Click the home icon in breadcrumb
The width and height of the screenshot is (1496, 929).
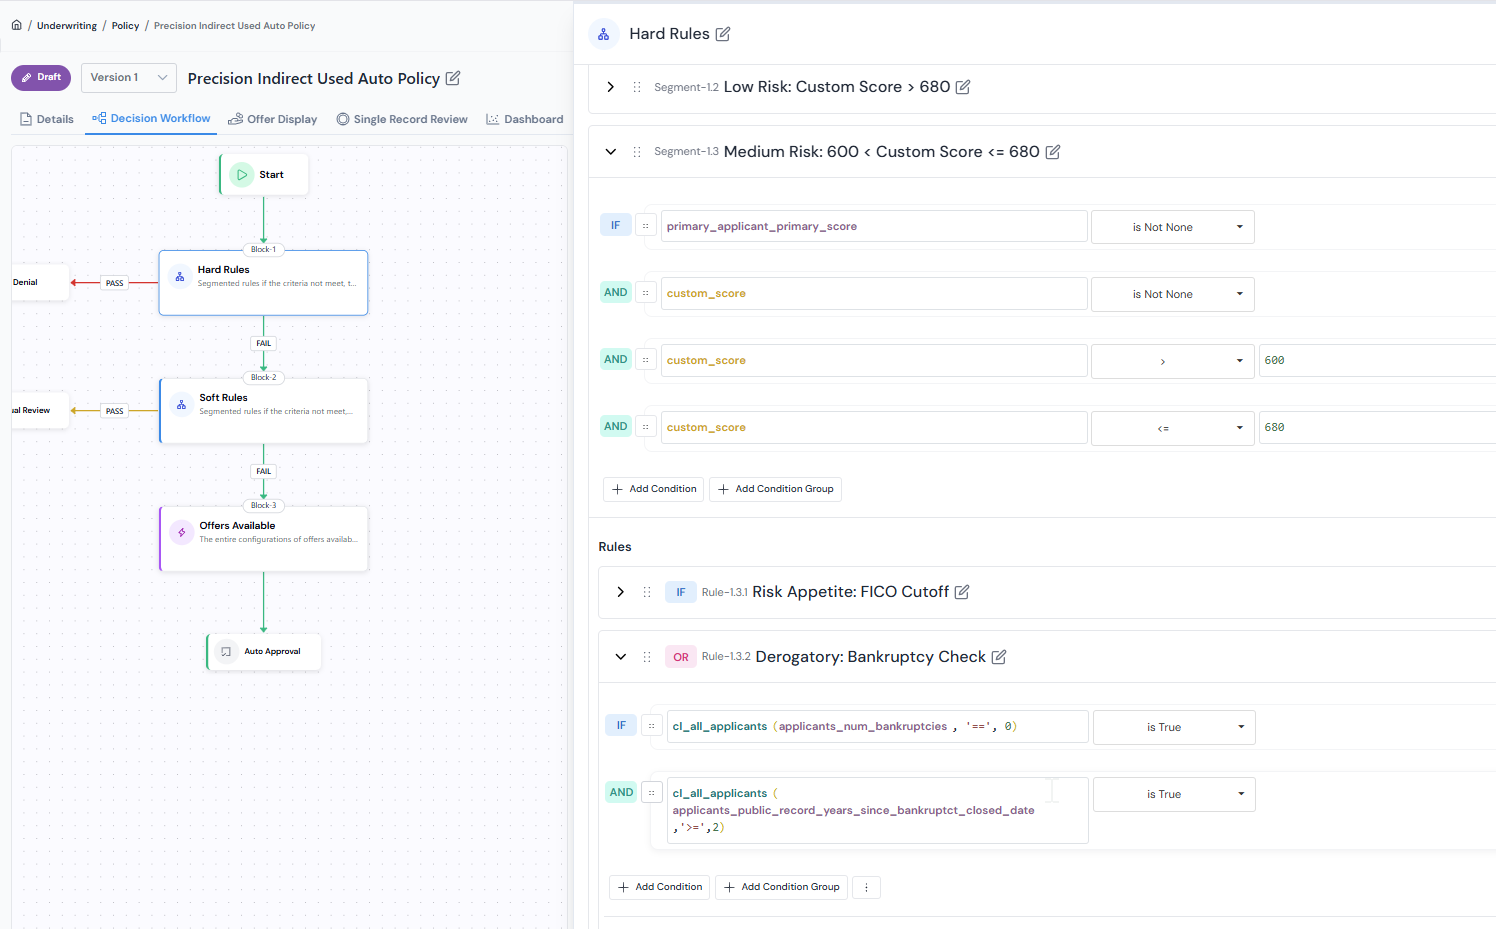coord(16,25)
